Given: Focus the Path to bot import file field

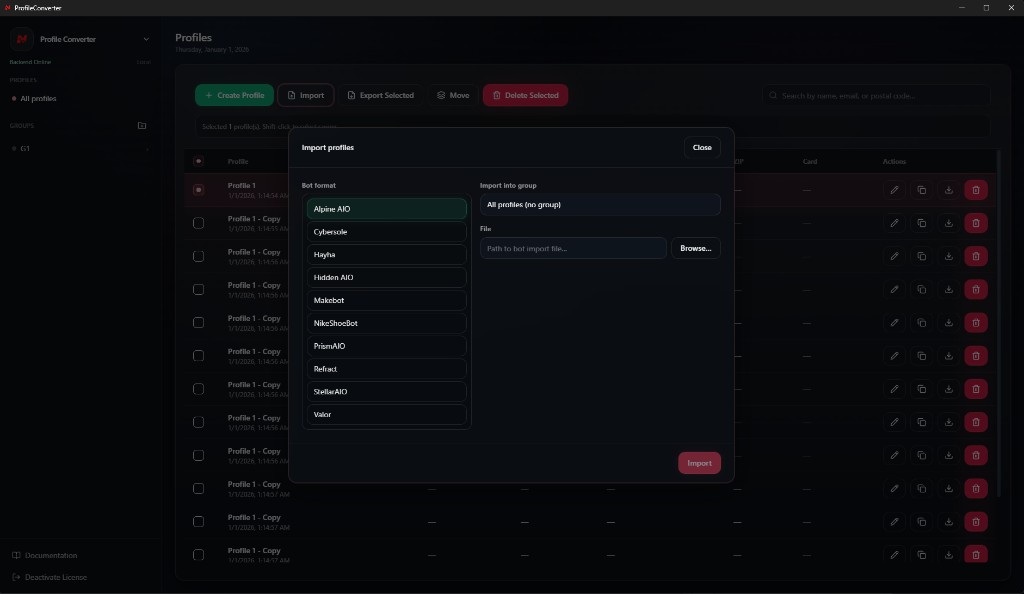Looking at the screenshot, I should coord(573,248).
